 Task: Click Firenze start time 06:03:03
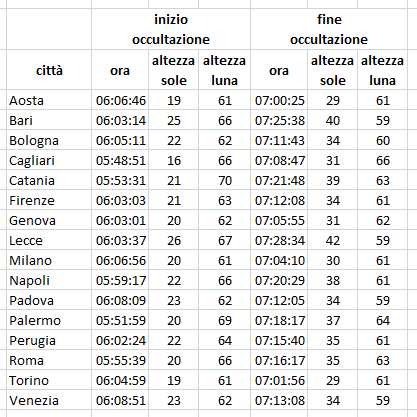click(120, 200)
